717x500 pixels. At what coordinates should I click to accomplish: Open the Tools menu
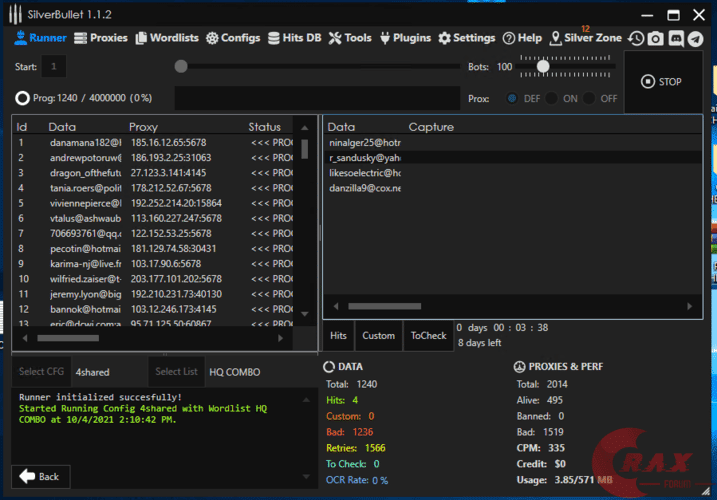[350, 38]
